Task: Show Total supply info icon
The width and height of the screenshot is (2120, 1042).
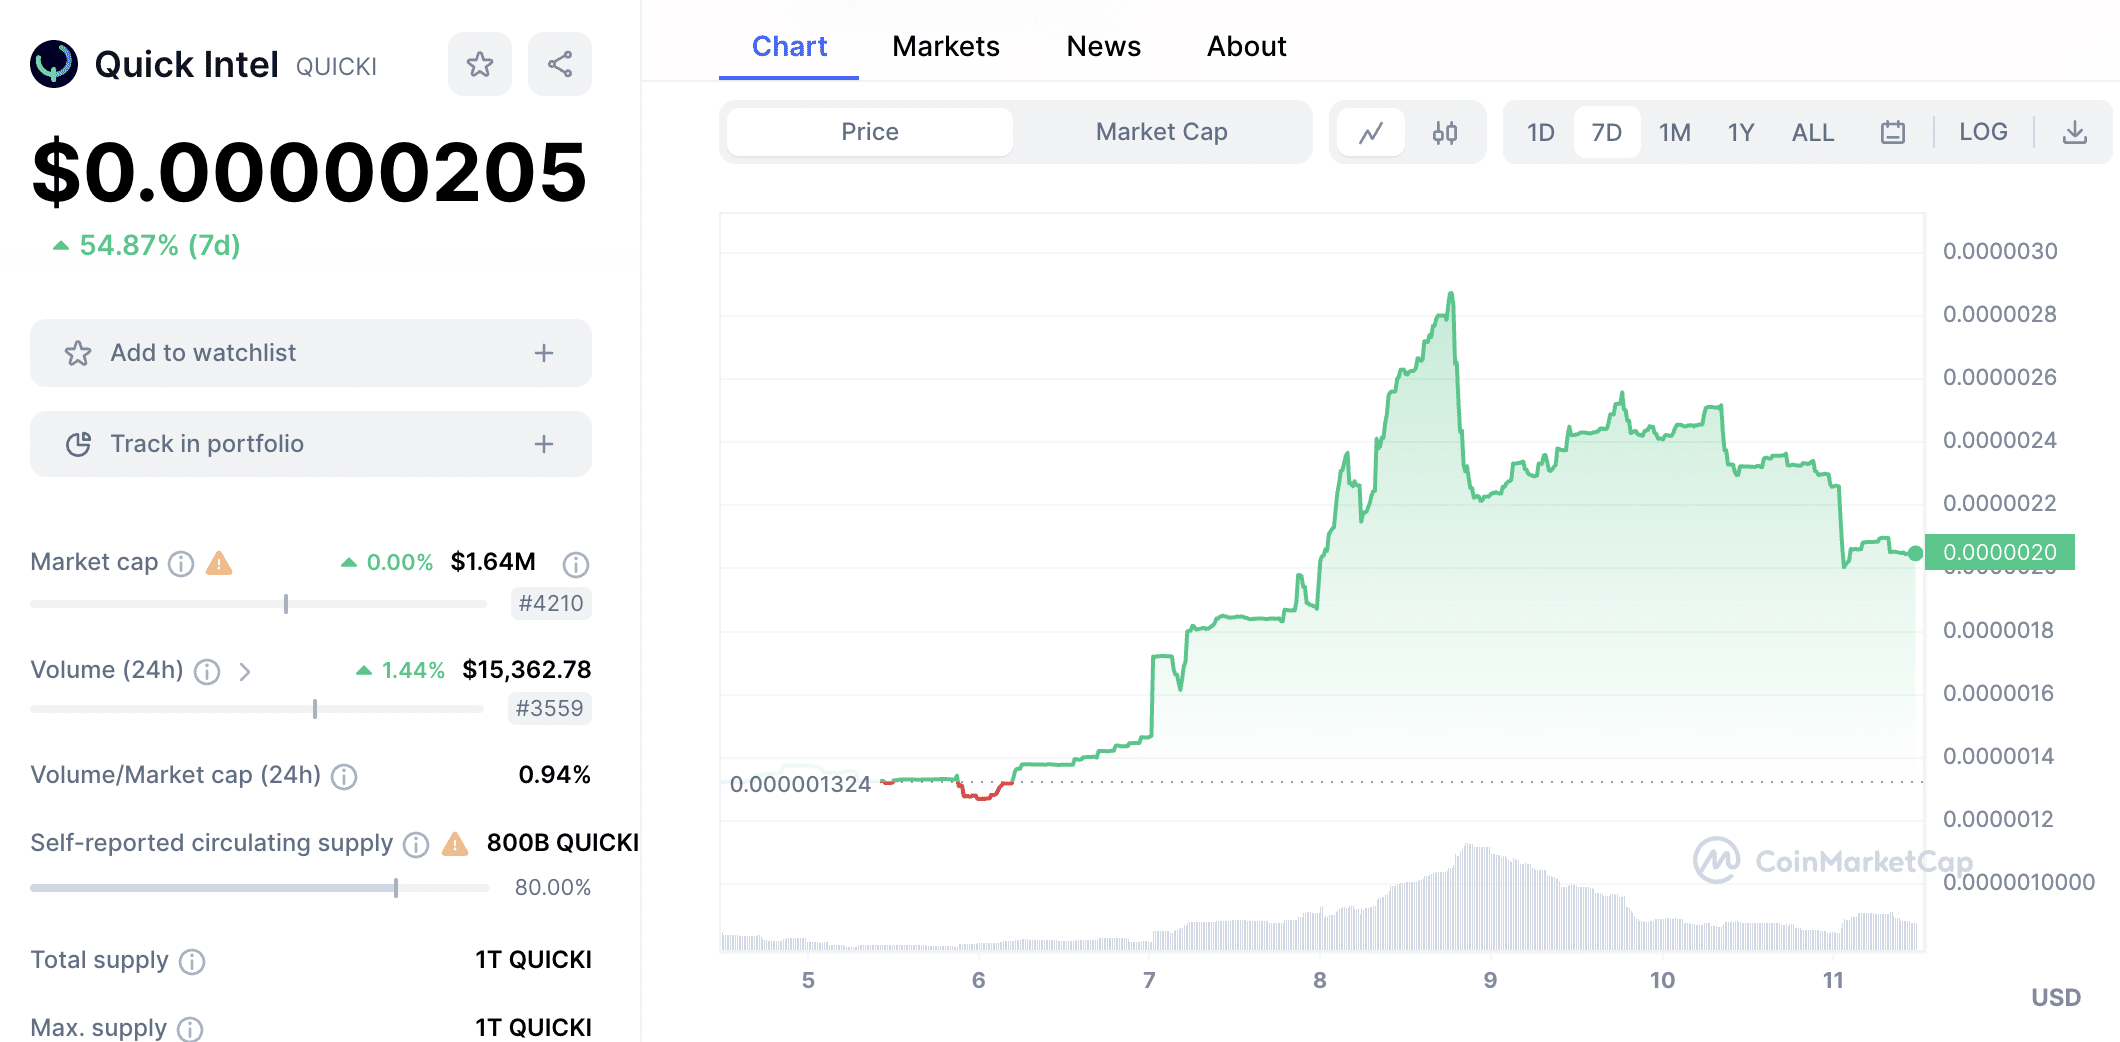Action: coord(192,961)
